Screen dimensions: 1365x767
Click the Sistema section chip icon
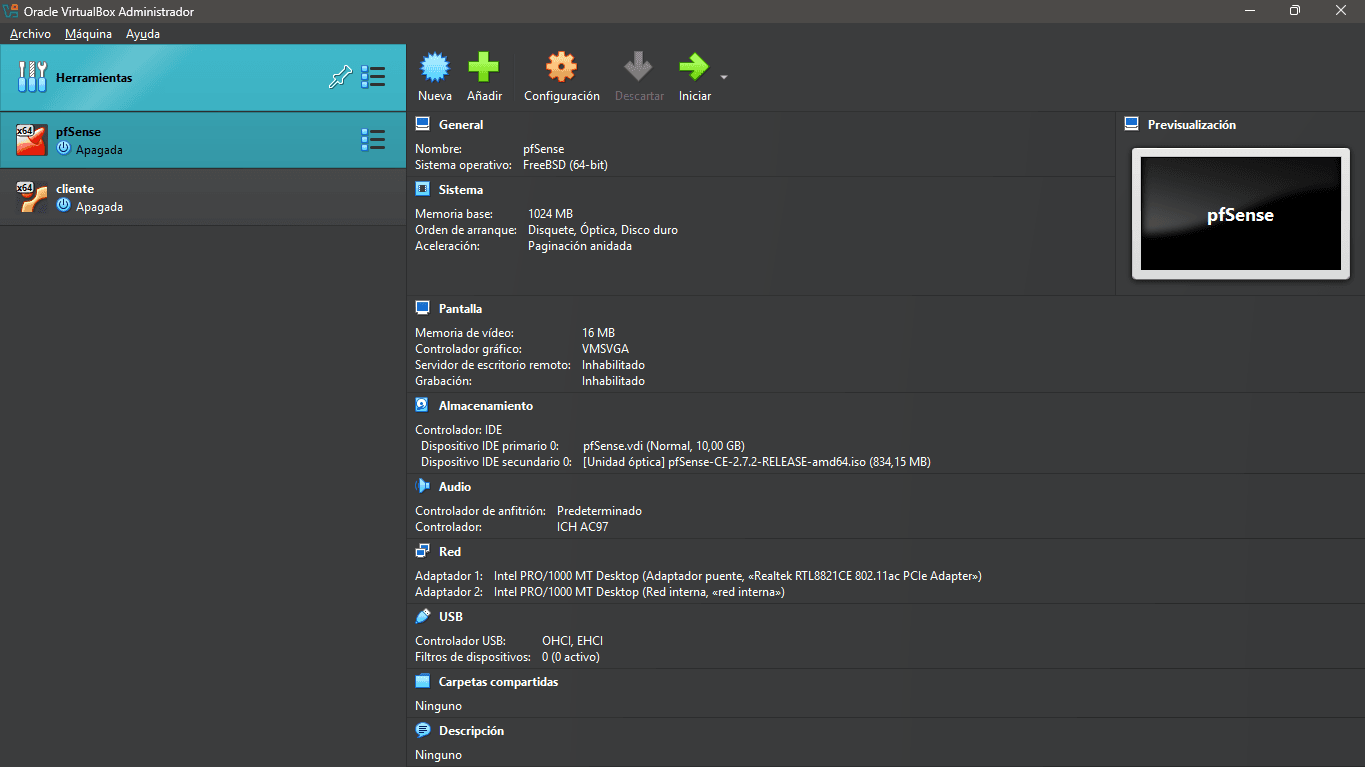[422, 189]
